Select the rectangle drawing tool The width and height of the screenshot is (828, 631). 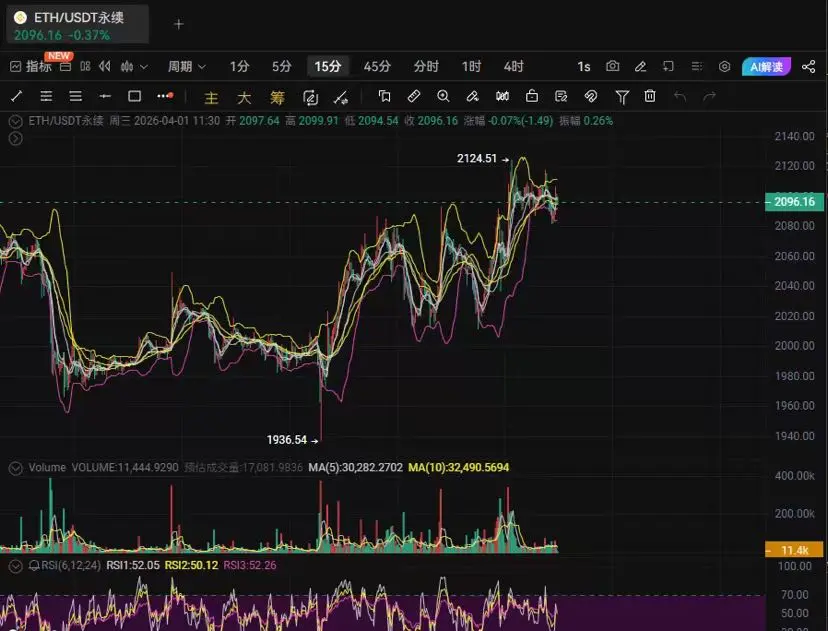(x=135, y=96)
